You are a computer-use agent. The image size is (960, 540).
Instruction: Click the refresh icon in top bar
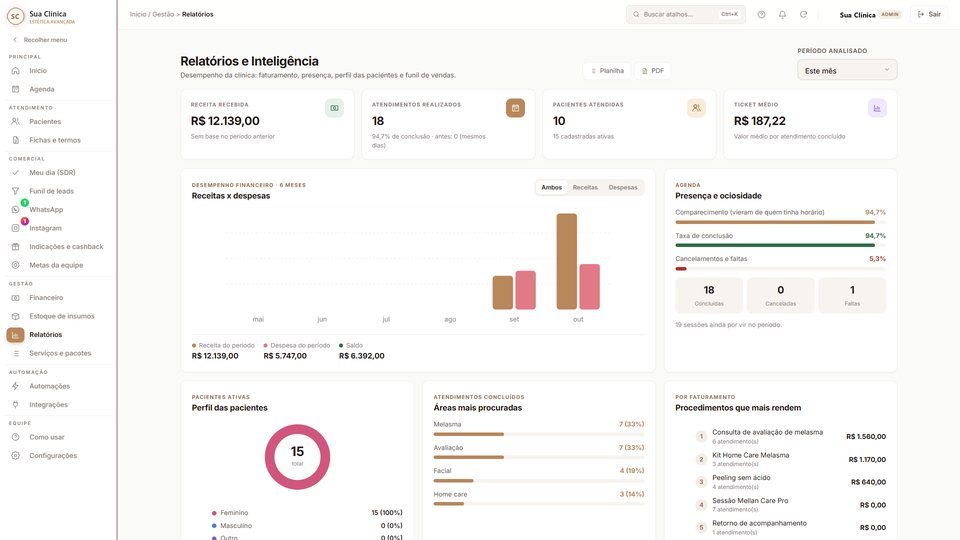tap(803, 14)
